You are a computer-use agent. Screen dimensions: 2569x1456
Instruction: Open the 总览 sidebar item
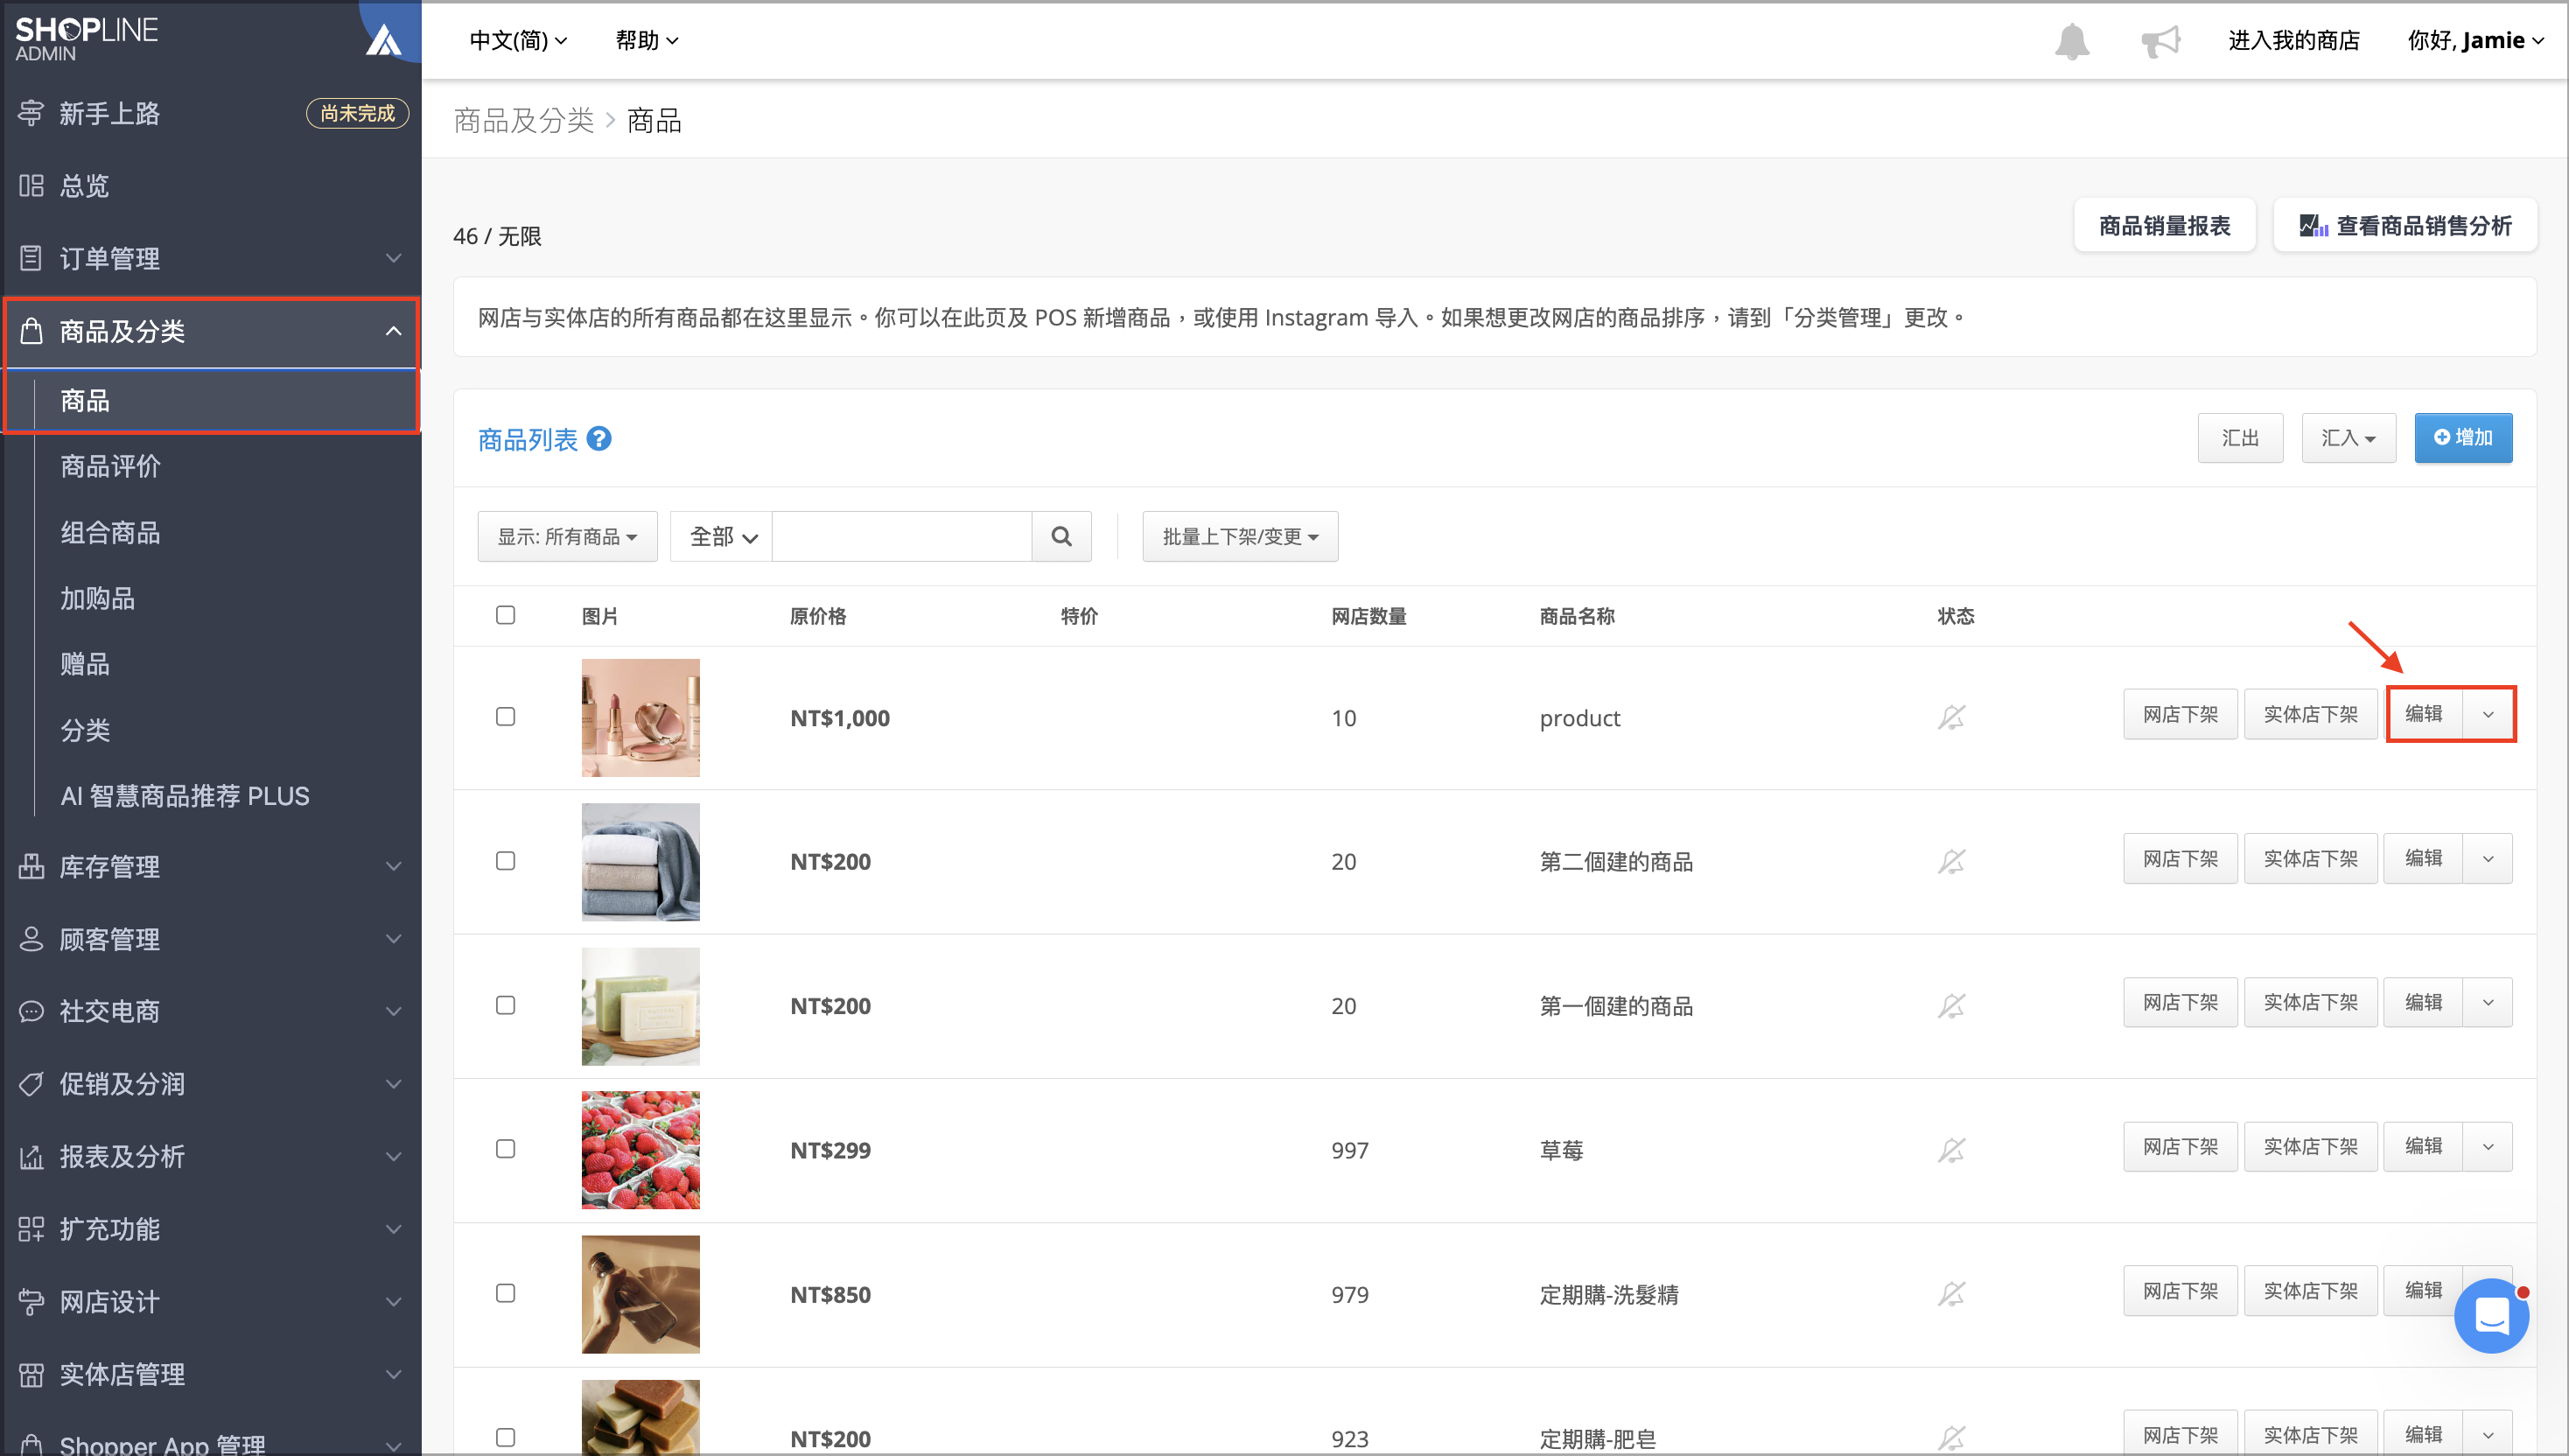(x=211, y=186)
